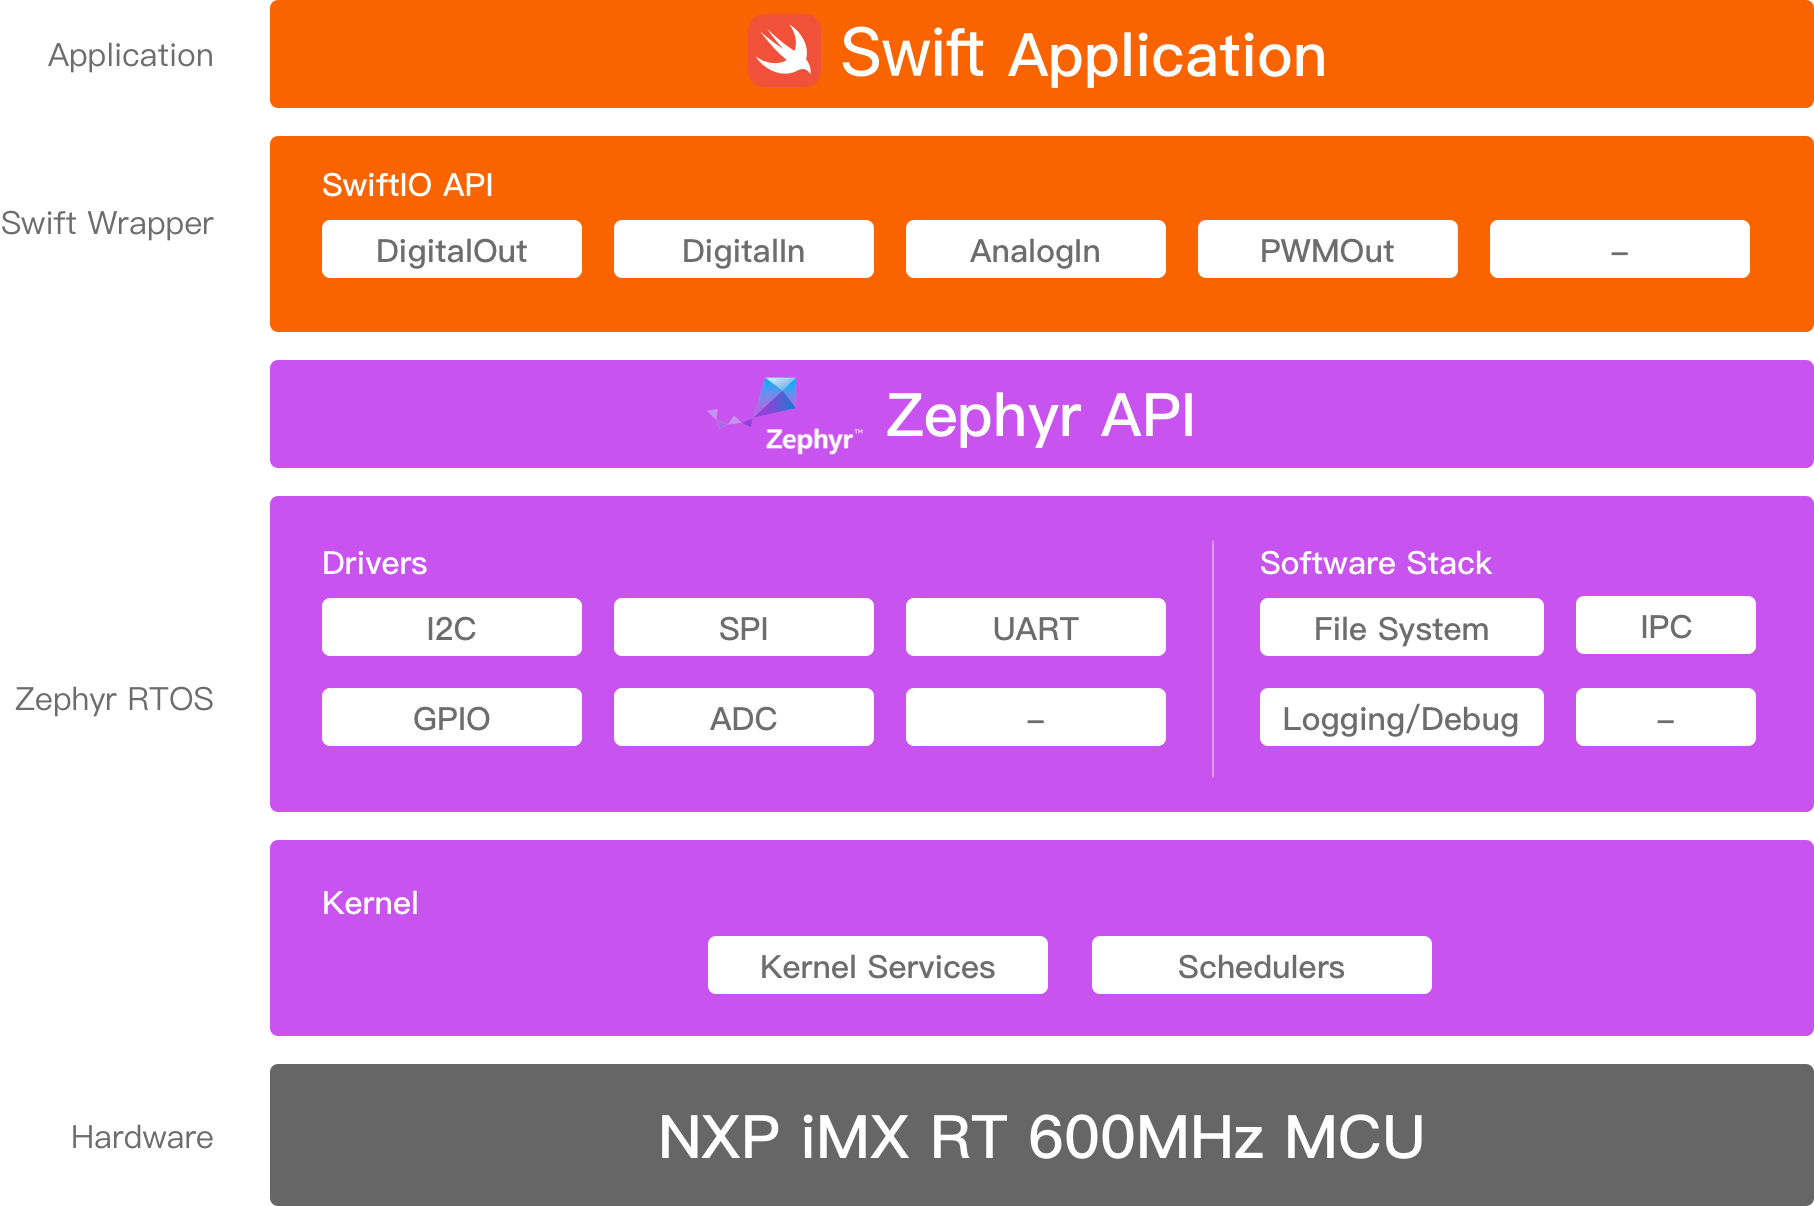Select the I2C driver box
Screen dimensions: 1814x1206
click(x=452, y=627)
